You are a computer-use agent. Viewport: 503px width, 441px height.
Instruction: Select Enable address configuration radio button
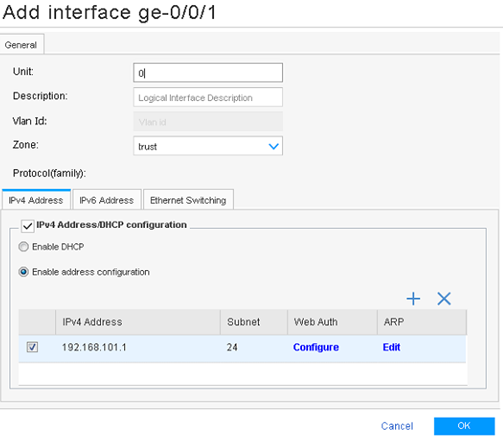pyautogui.click(x=23, y=272)
